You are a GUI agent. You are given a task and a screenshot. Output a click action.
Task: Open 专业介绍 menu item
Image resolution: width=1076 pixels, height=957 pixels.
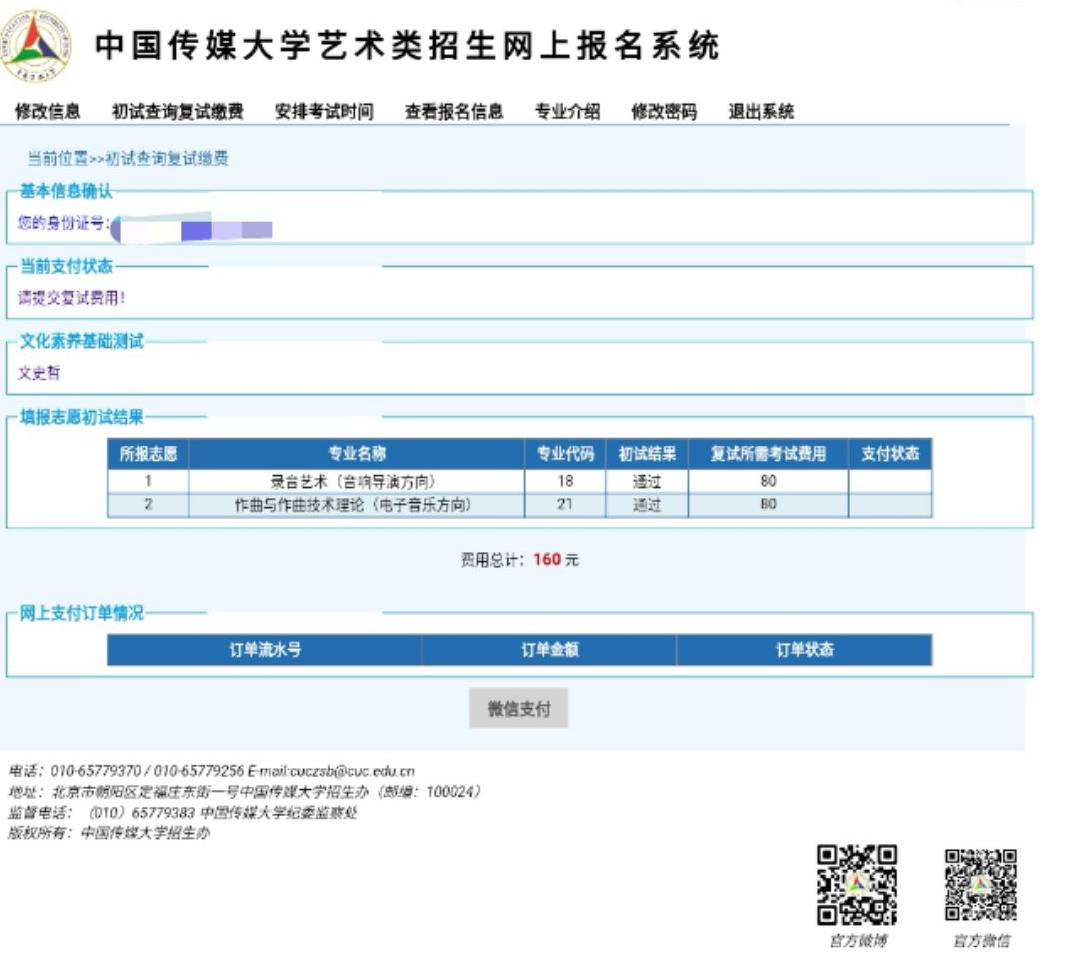pyautogui.click(x=568, y=111)
